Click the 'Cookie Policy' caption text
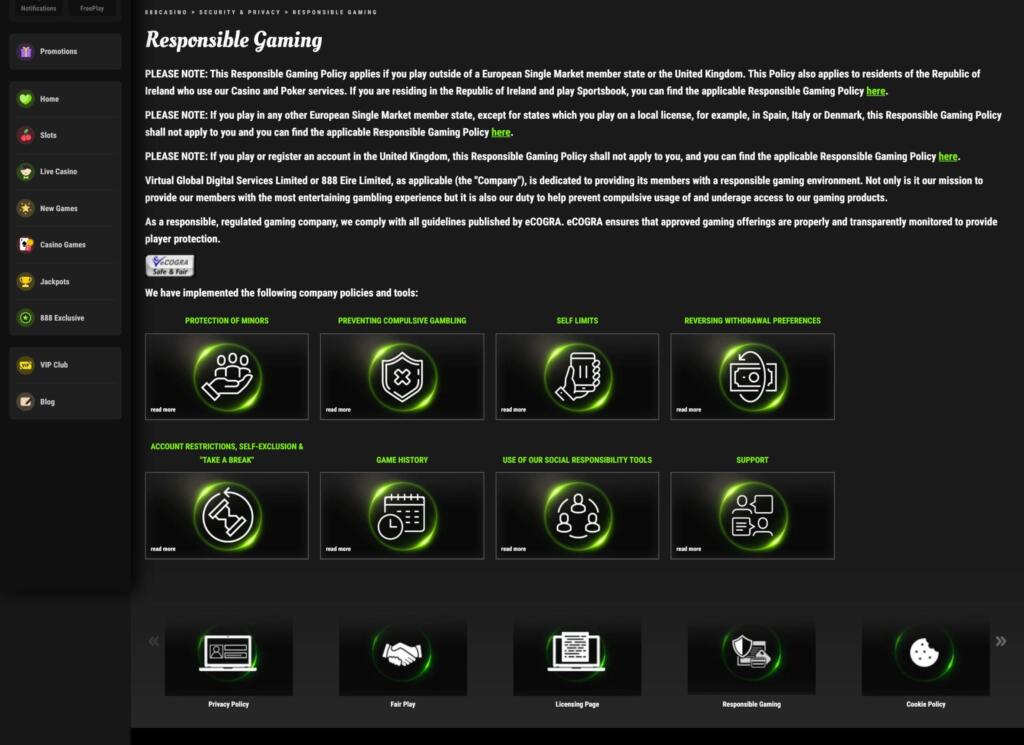Viewport: 1024px width, 745px height. [x=926, y=705]
